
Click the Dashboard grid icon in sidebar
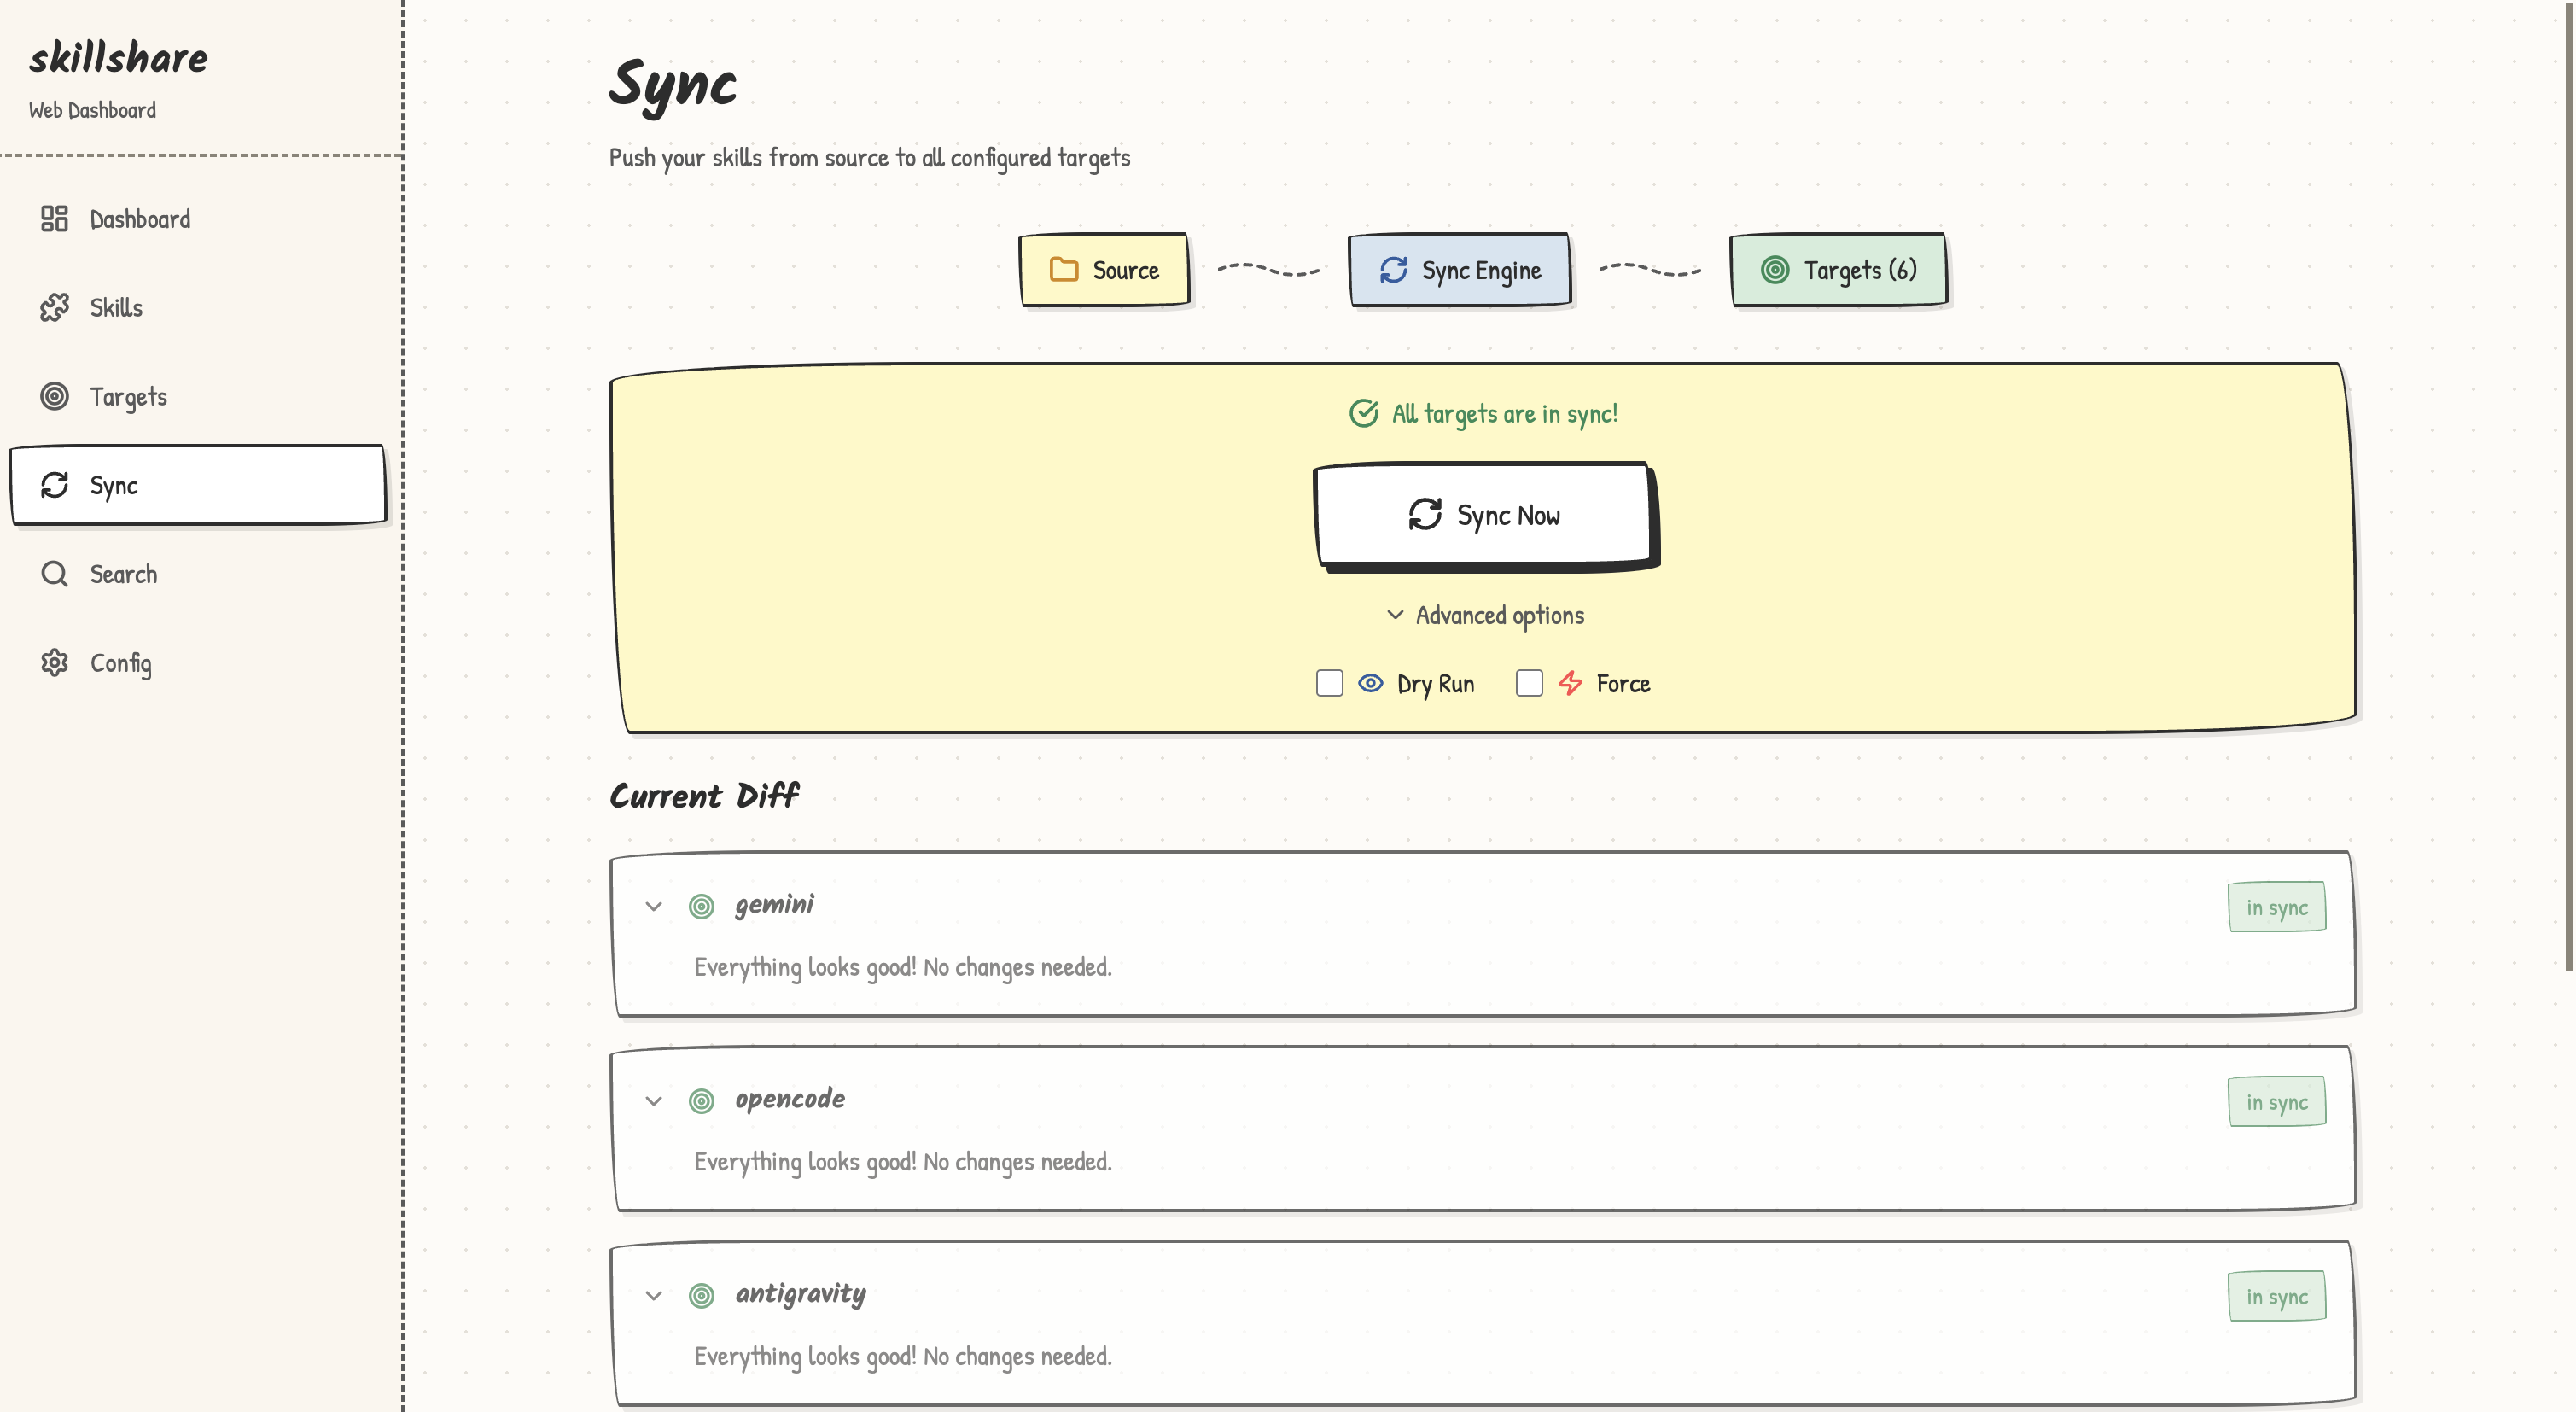54,219
